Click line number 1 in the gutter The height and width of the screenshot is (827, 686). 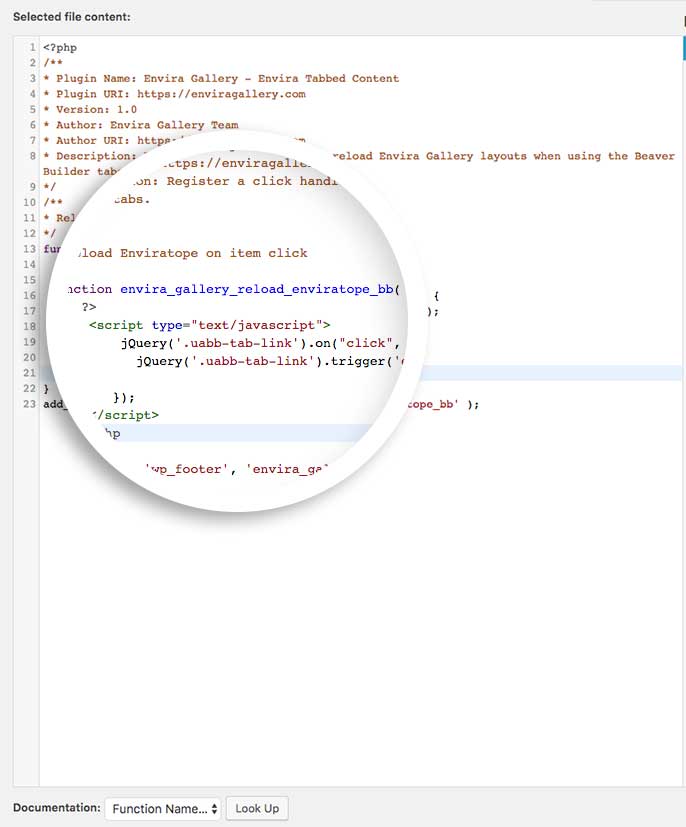33,47
